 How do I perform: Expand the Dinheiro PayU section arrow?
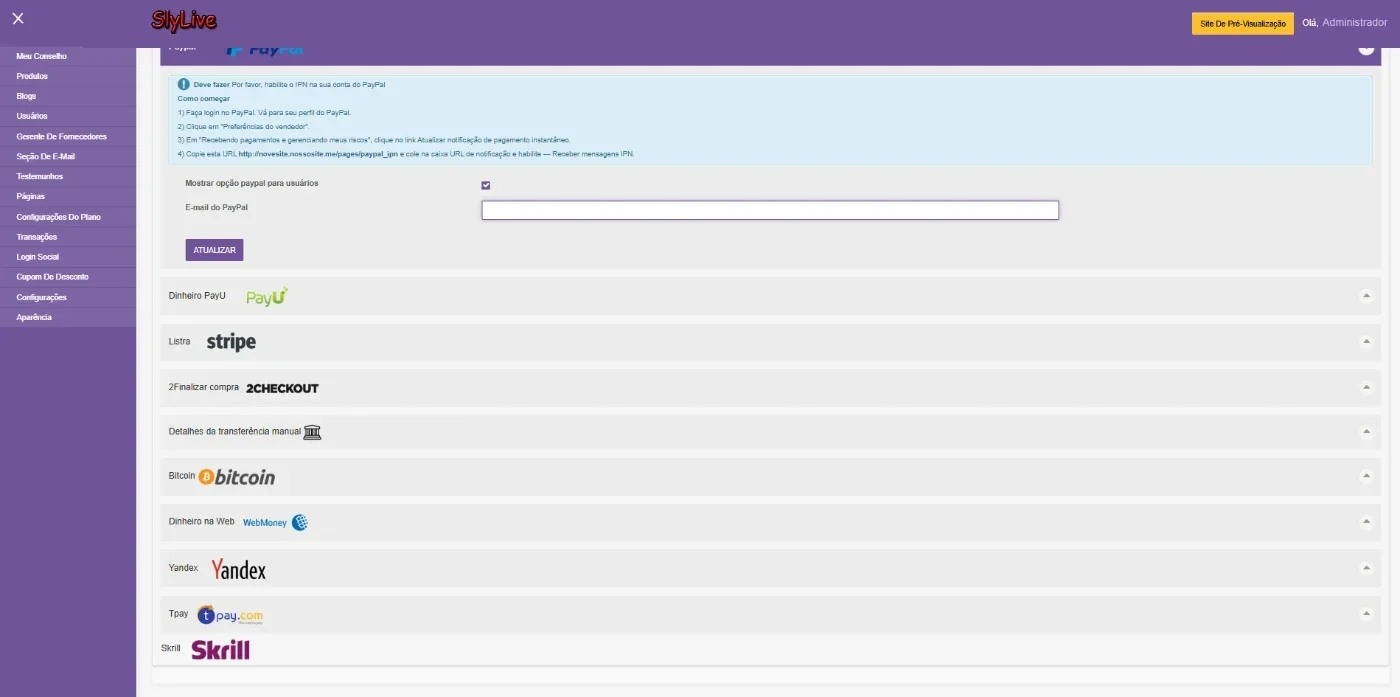pos(1366,296)
